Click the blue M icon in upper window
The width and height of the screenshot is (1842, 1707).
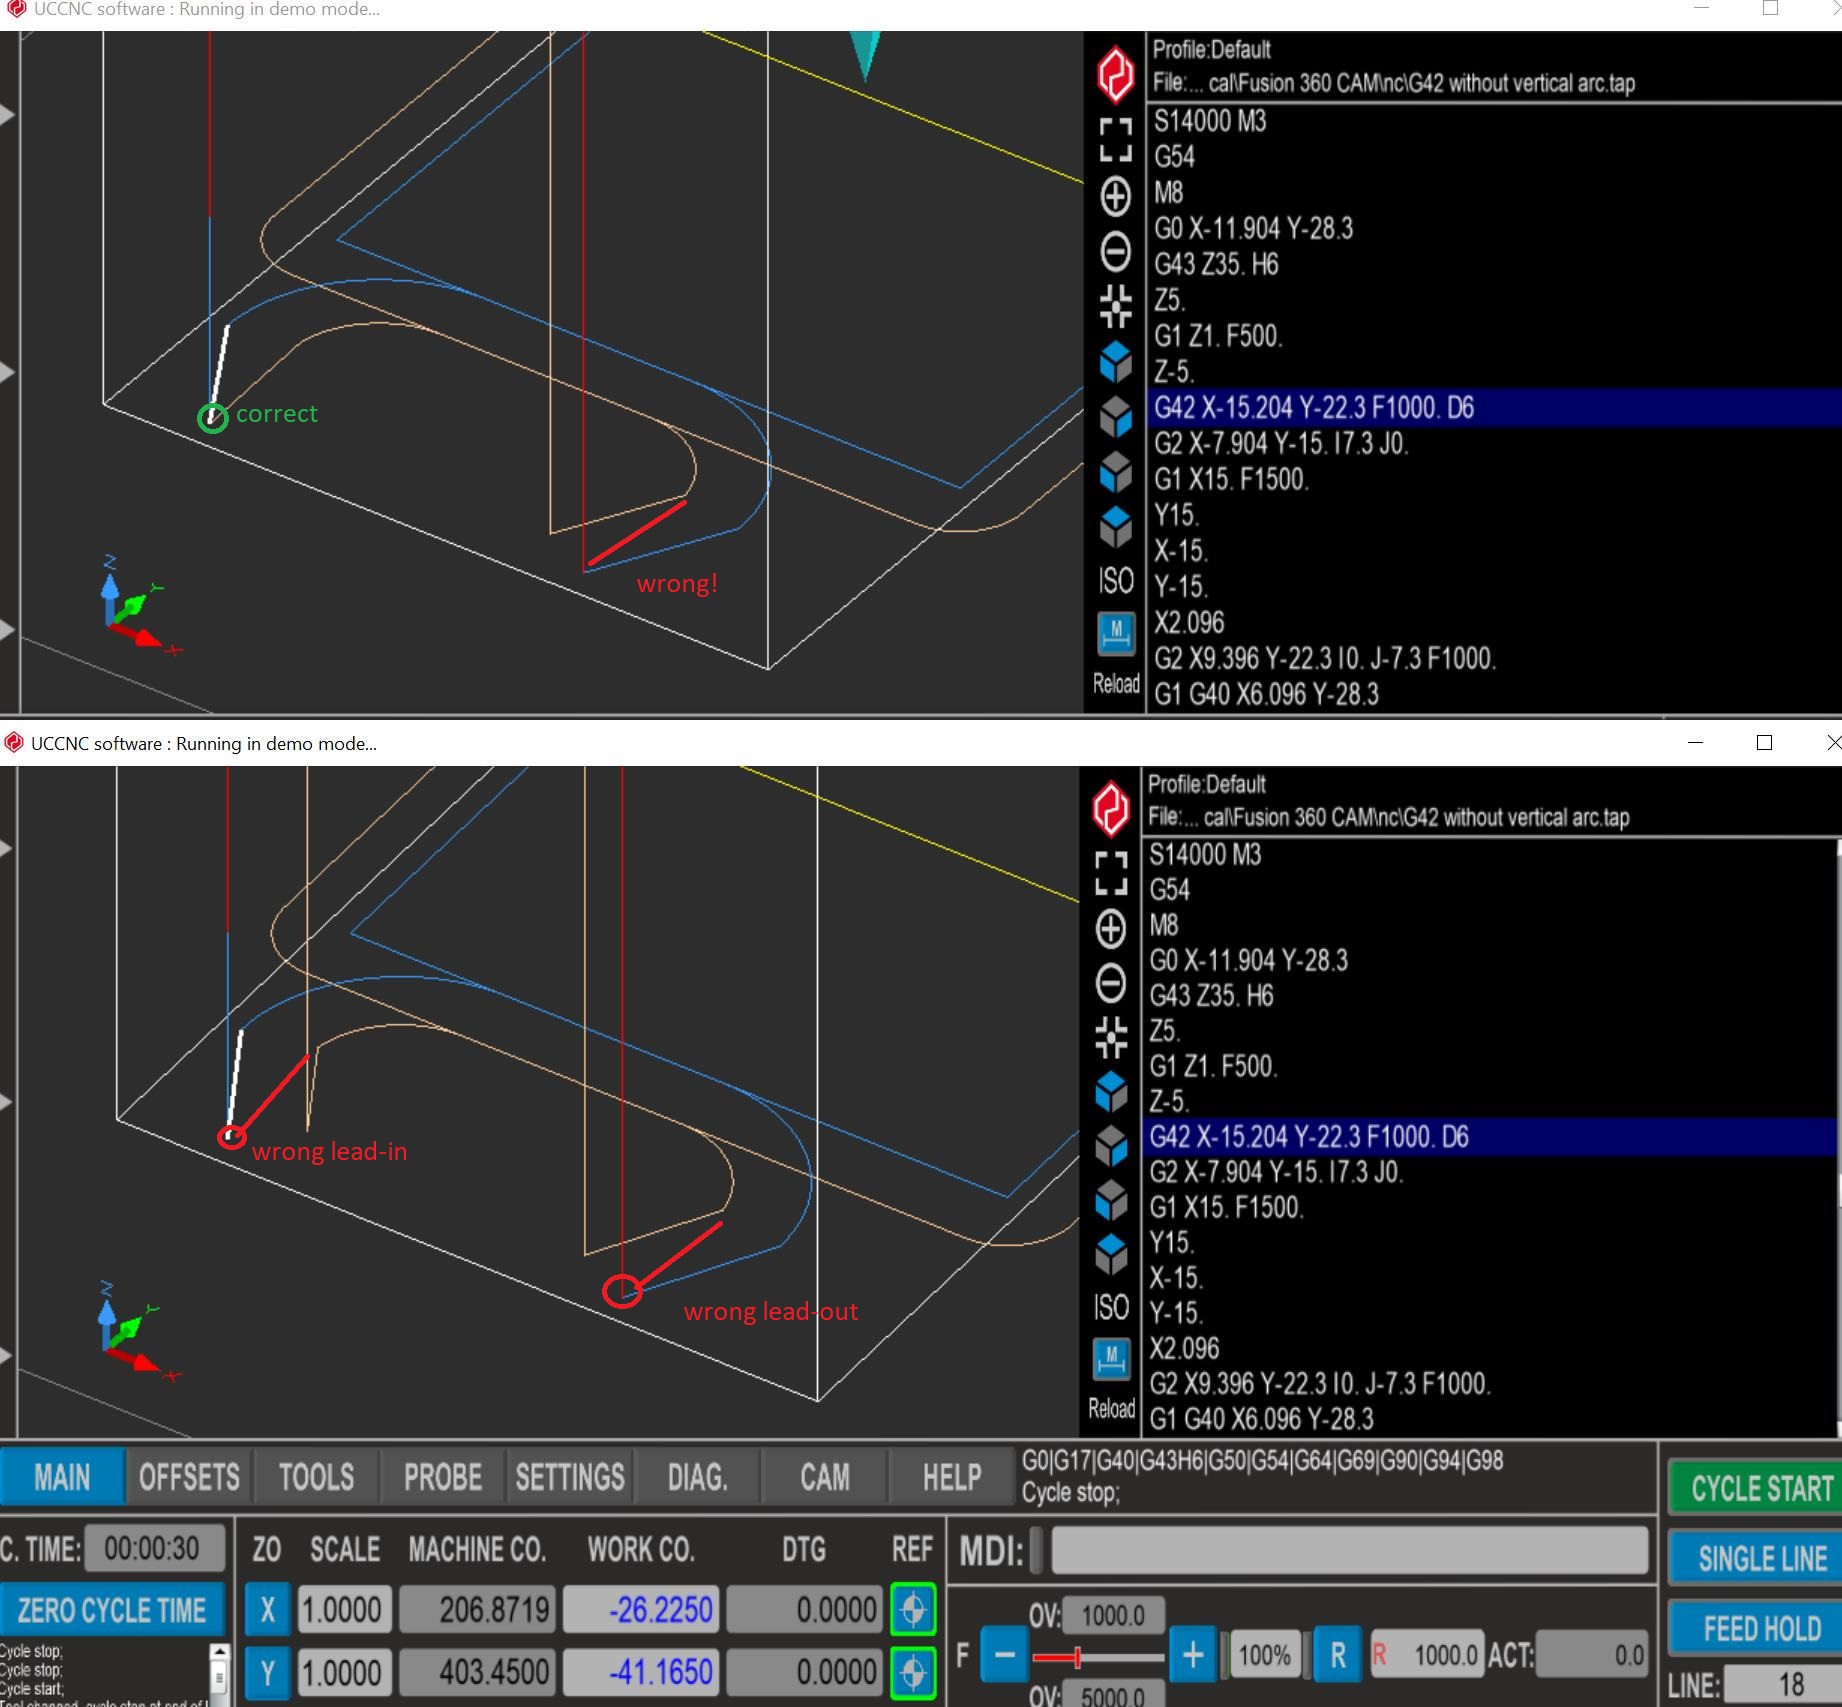[1116, 632]
